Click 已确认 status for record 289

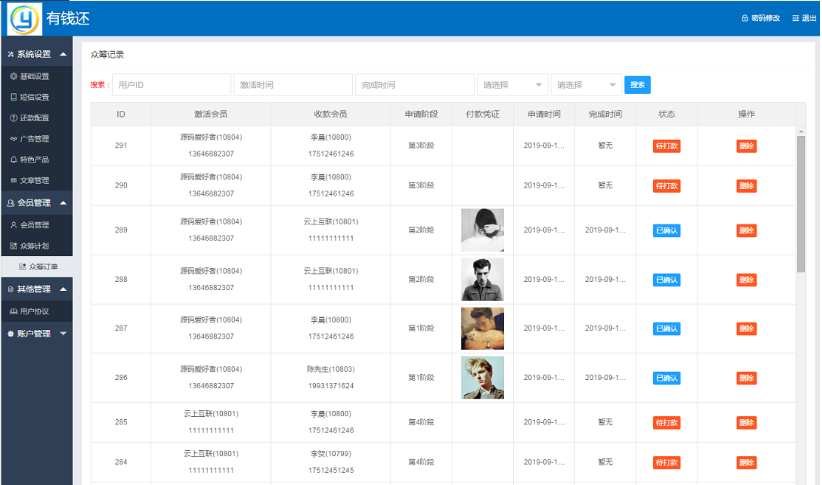click(x=667, y=230)
